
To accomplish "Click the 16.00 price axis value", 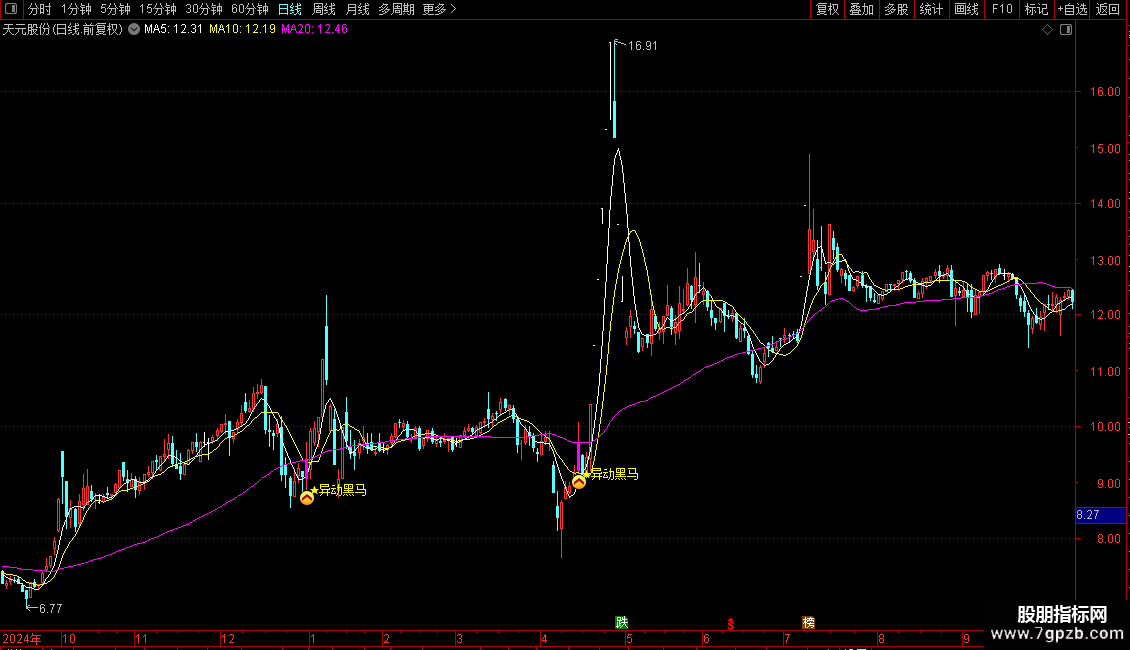I will pyautogui.click(x=1105, y=92).
